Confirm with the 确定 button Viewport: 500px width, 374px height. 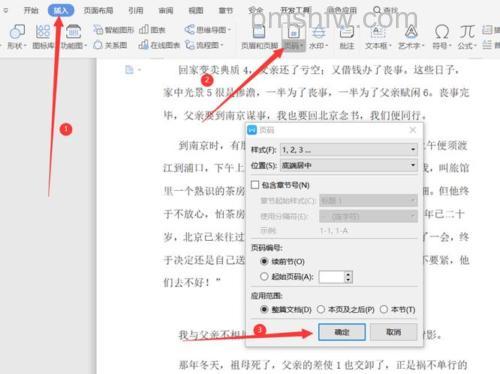tap(342, 332)
